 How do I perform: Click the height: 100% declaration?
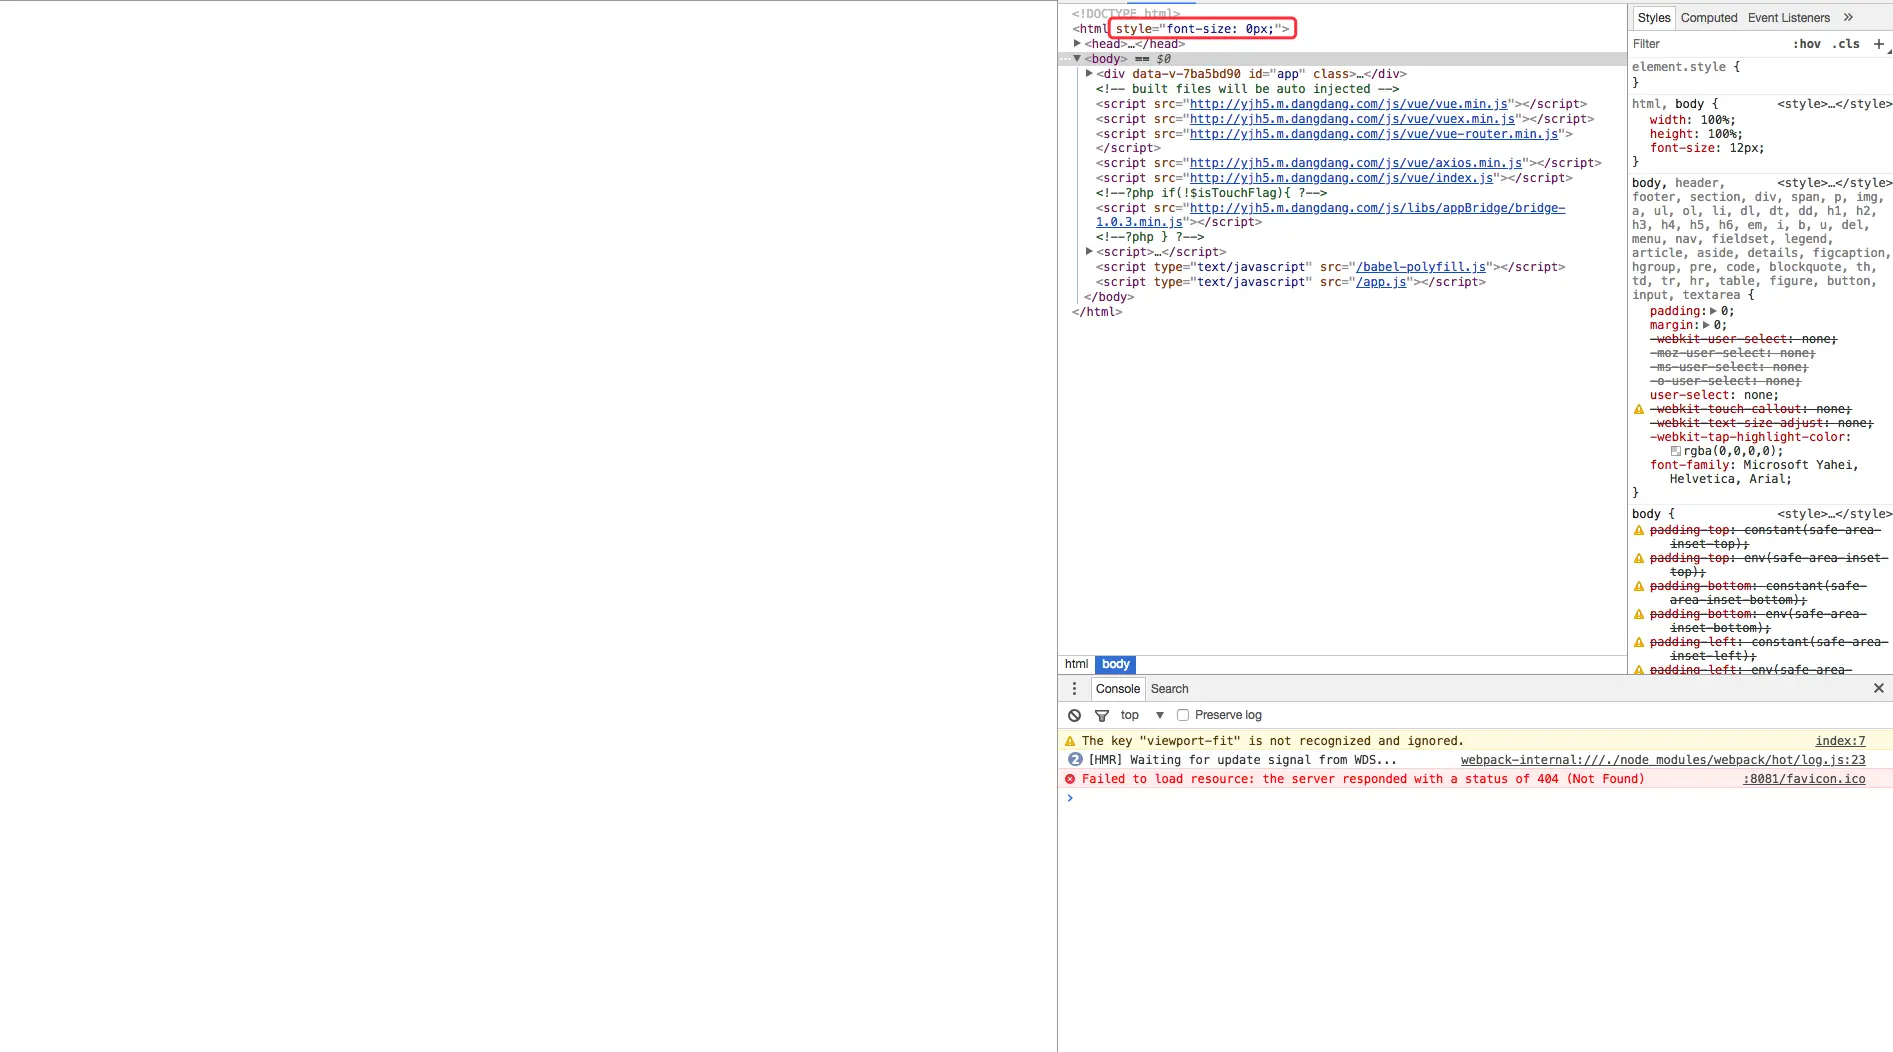coord(1696,134)
